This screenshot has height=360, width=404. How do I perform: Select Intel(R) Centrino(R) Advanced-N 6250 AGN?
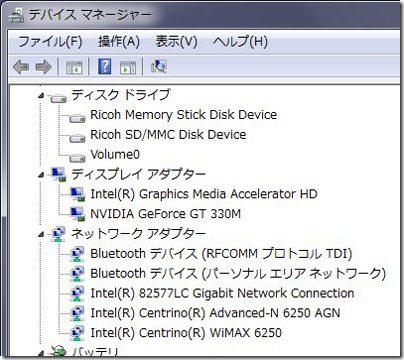coord(215,313)
